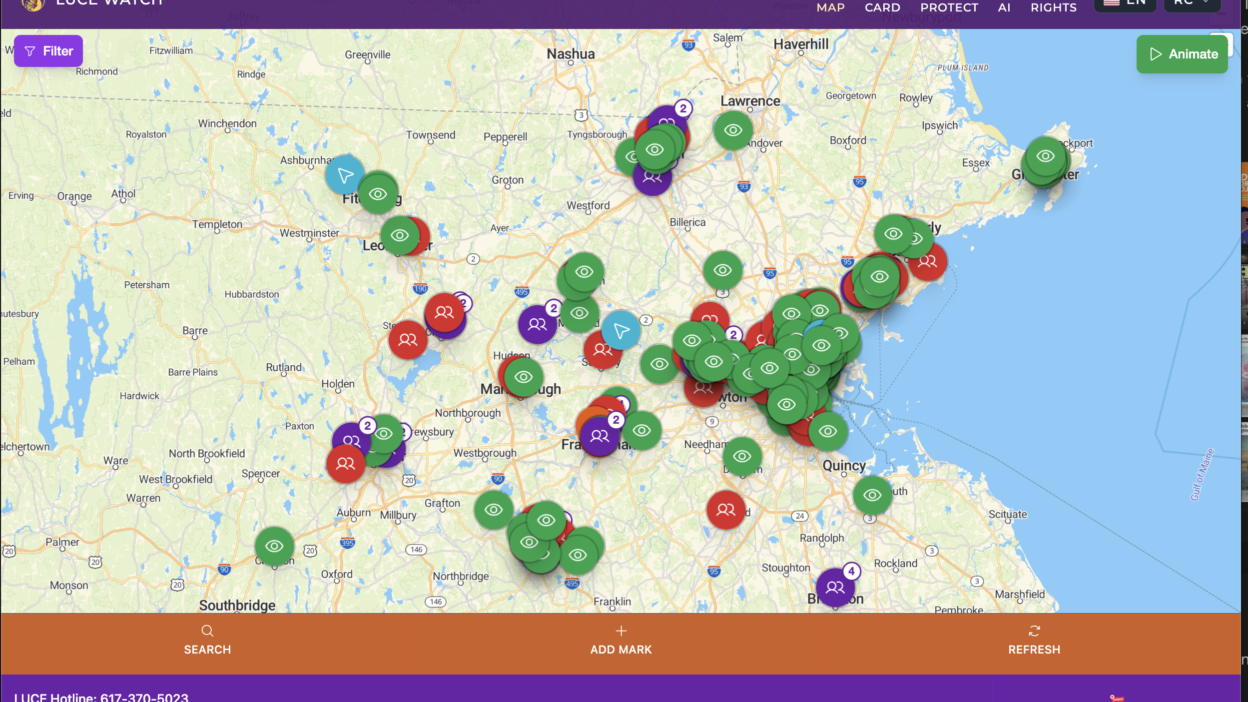The width and height of the screenshot is (1248, 702).
Task: Click the green eye marker near Gloucester
Action: pos(1045,156)
